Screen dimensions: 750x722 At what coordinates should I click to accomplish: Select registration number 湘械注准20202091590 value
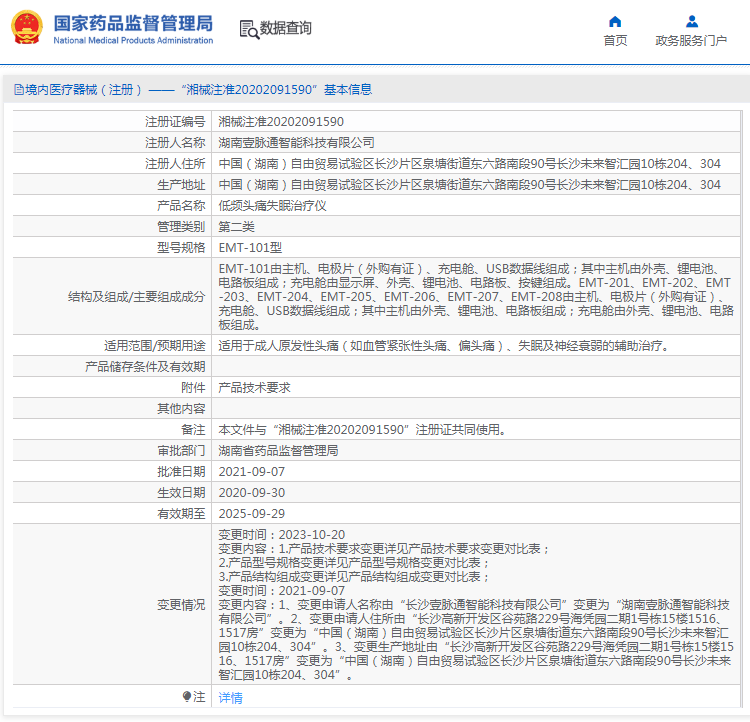(x=281, y=122)
